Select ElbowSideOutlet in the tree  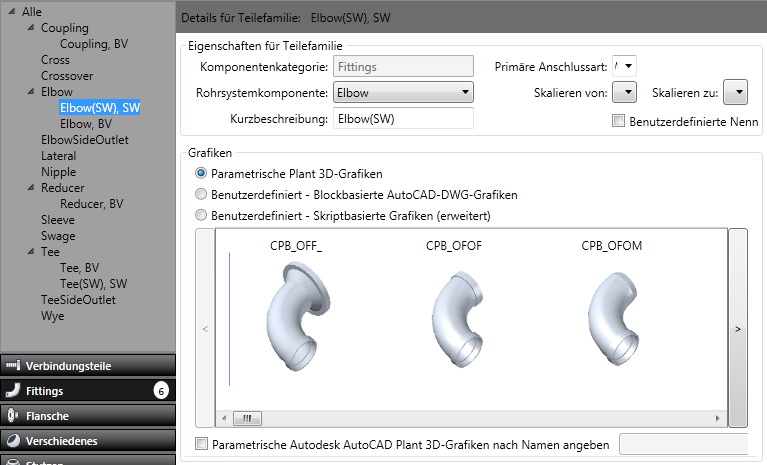[x=85, y=140]
